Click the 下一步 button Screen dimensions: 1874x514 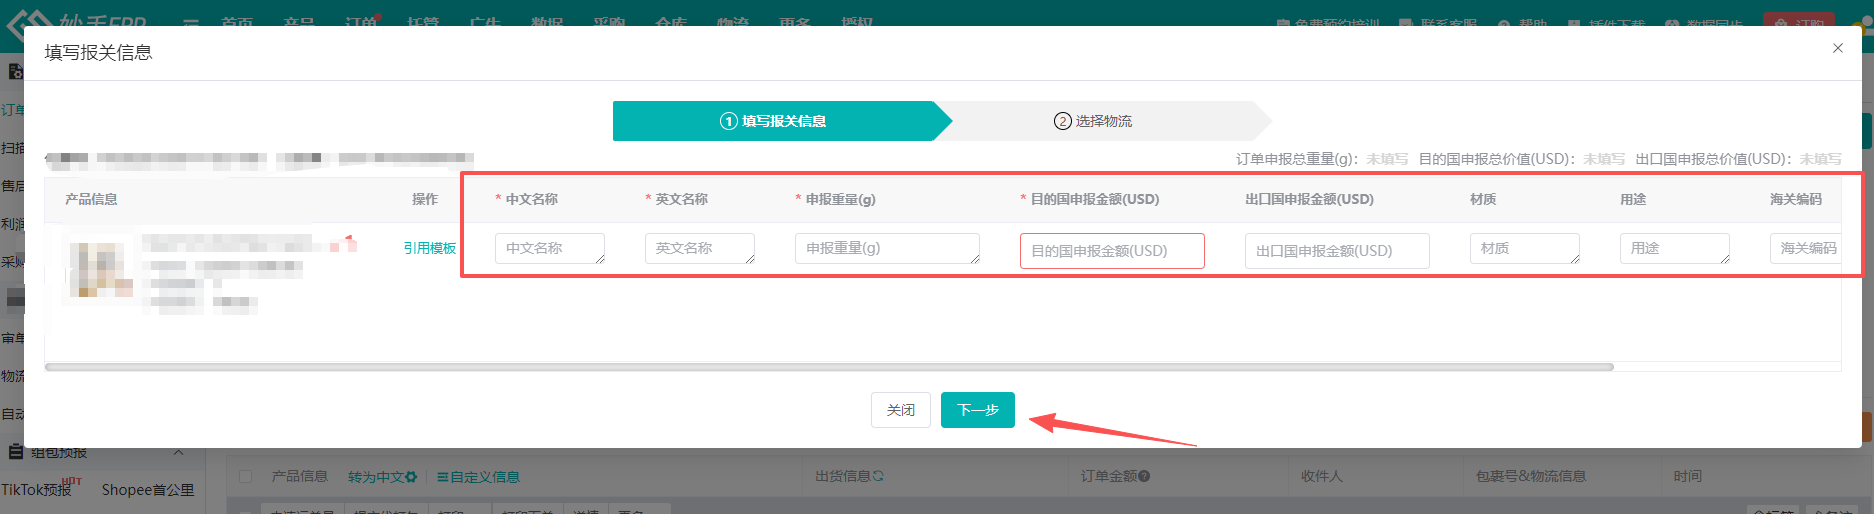[978, 410]
